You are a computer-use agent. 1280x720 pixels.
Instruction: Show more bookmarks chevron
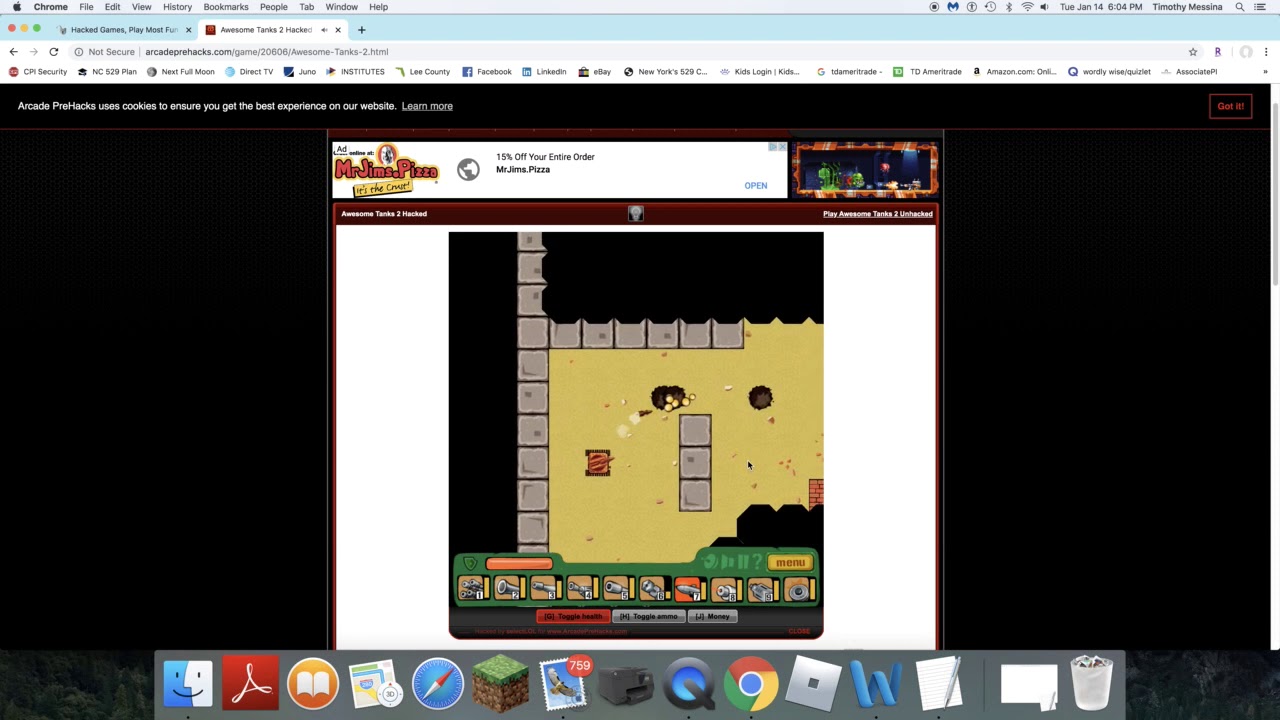click(1265, 72)
